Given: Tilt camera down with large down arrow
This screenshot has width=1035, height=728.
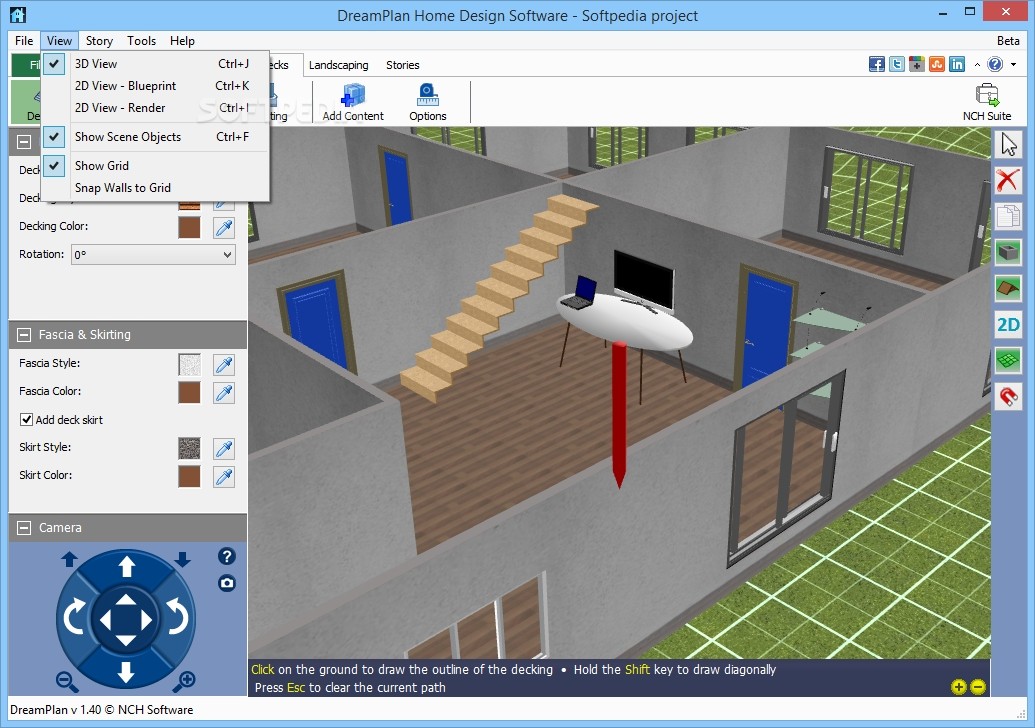Looking at the screenshot, I should tap(126, 673).
